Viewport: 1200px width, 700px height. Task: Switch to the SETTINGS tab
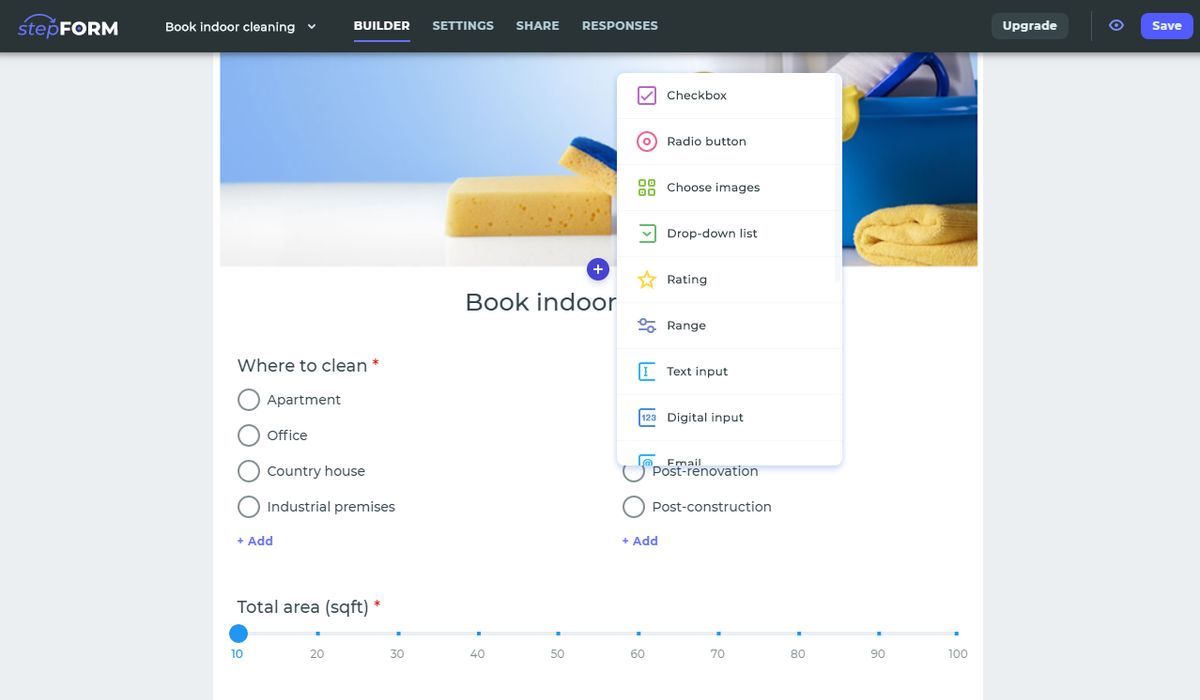coord(462,25)
